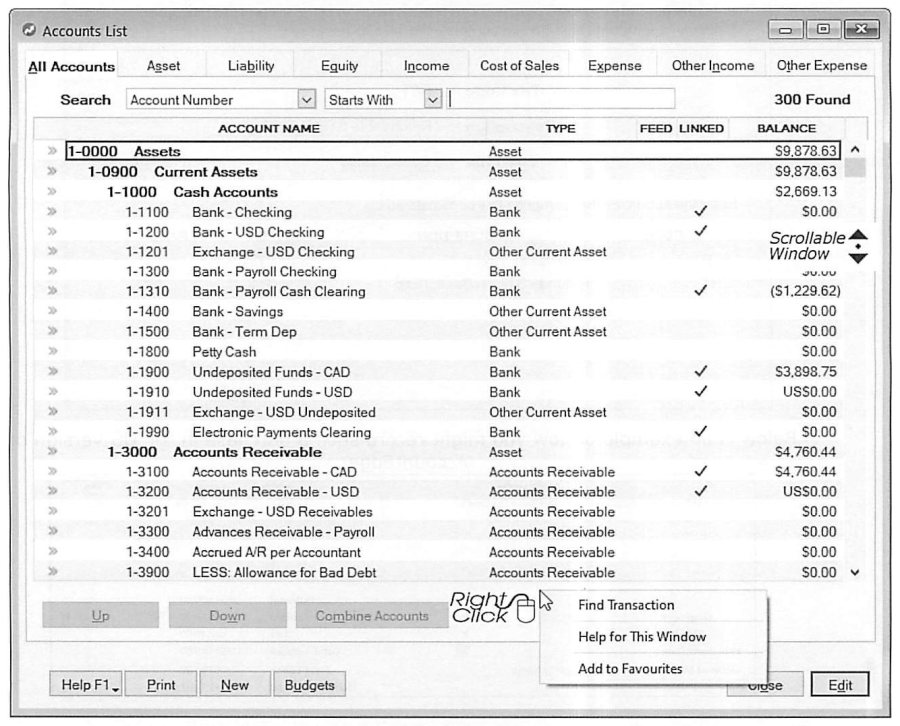The image size is (900, 726).
Task: Switch to the Expense tab
Action: pos(614,66)
